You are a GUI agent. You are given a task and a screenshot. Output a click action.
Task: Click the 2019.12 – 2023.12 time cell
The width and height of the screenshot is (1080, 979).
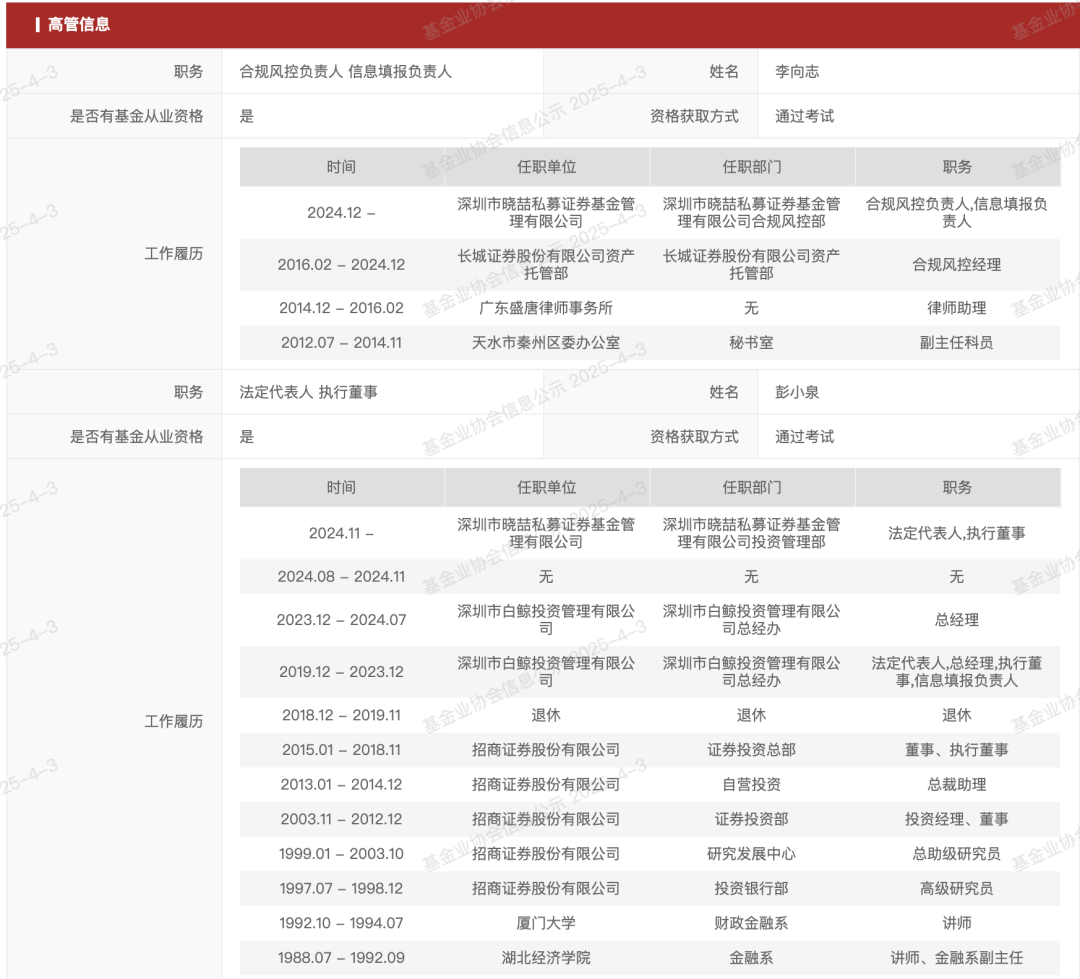tap(341, 672)
